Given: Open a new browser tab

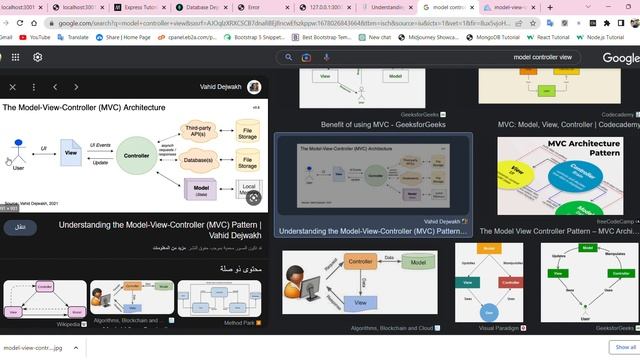Looking at the screenshot, I should click(550, 7).
